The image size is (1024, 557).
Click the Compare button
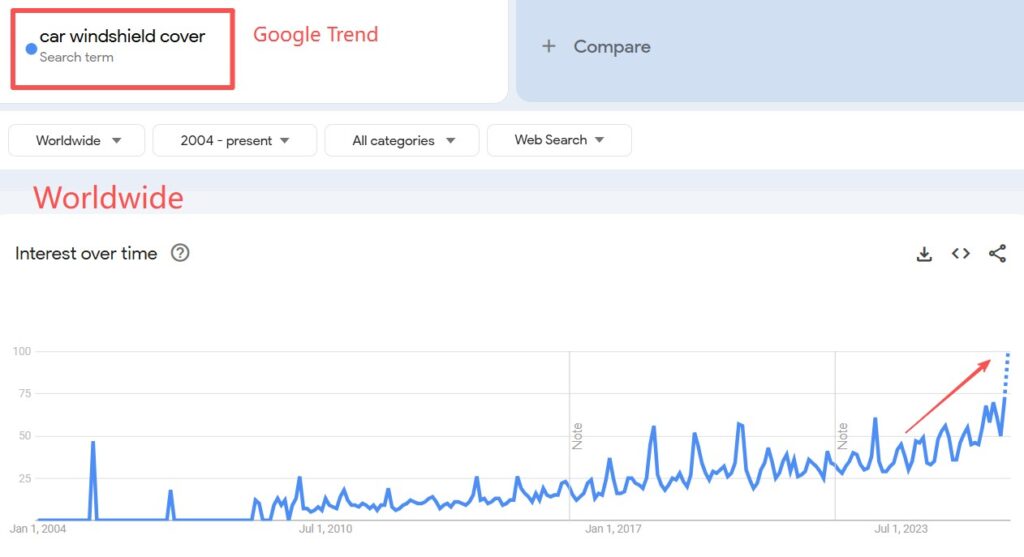pos(611,46)
